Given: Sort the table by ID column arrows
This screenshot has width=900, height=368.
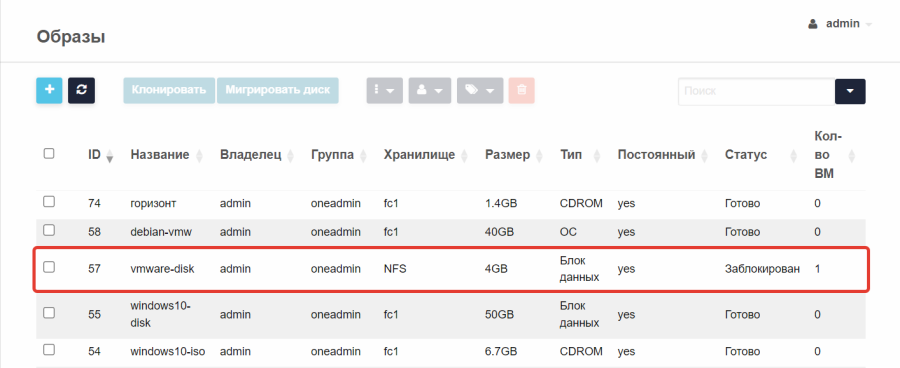Looking at the screenshot, I should tap(110, 156).
